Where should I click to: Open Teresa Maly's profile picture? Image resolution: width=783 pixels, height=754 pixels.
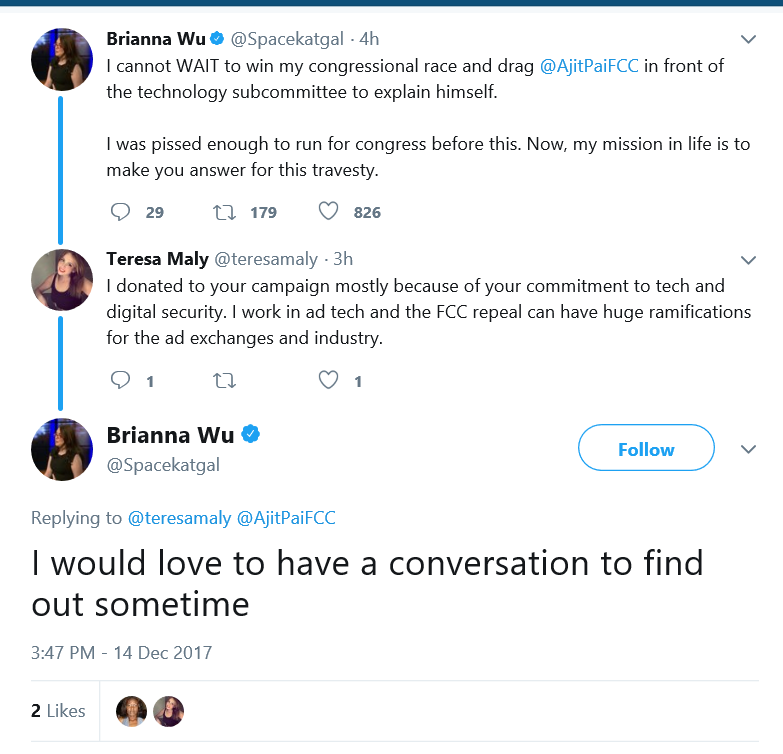click(62, 280)
